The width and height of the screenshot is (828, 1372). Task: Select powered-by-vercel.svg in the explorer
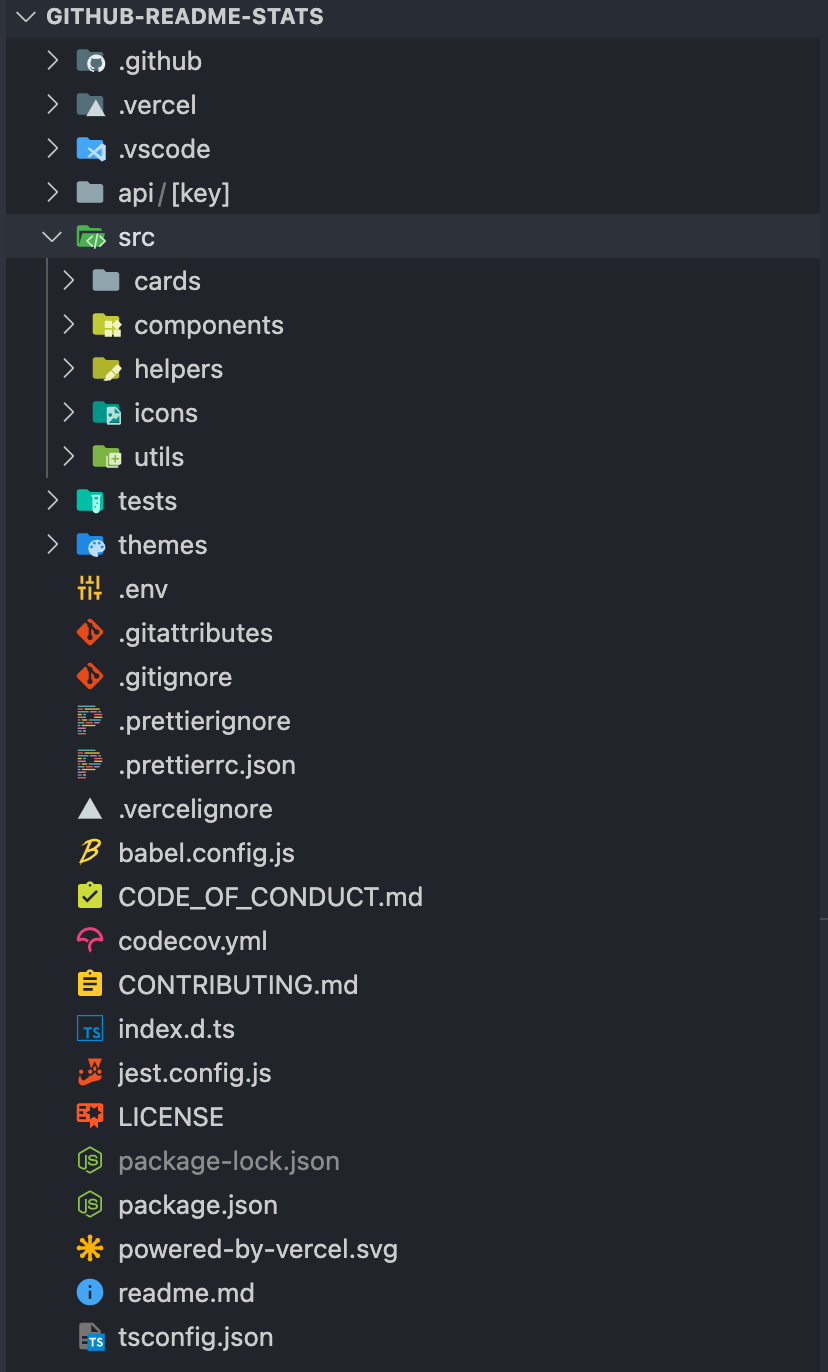pos(258,1249)
